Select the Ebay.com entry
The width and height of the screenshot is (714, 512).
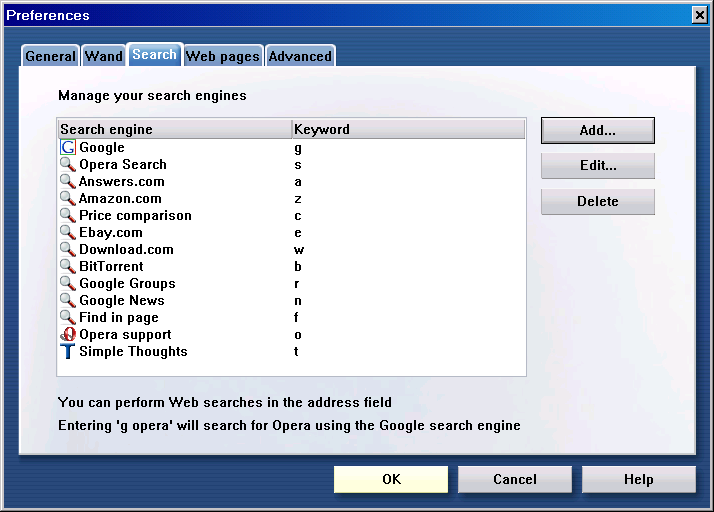tap(111, 232)
